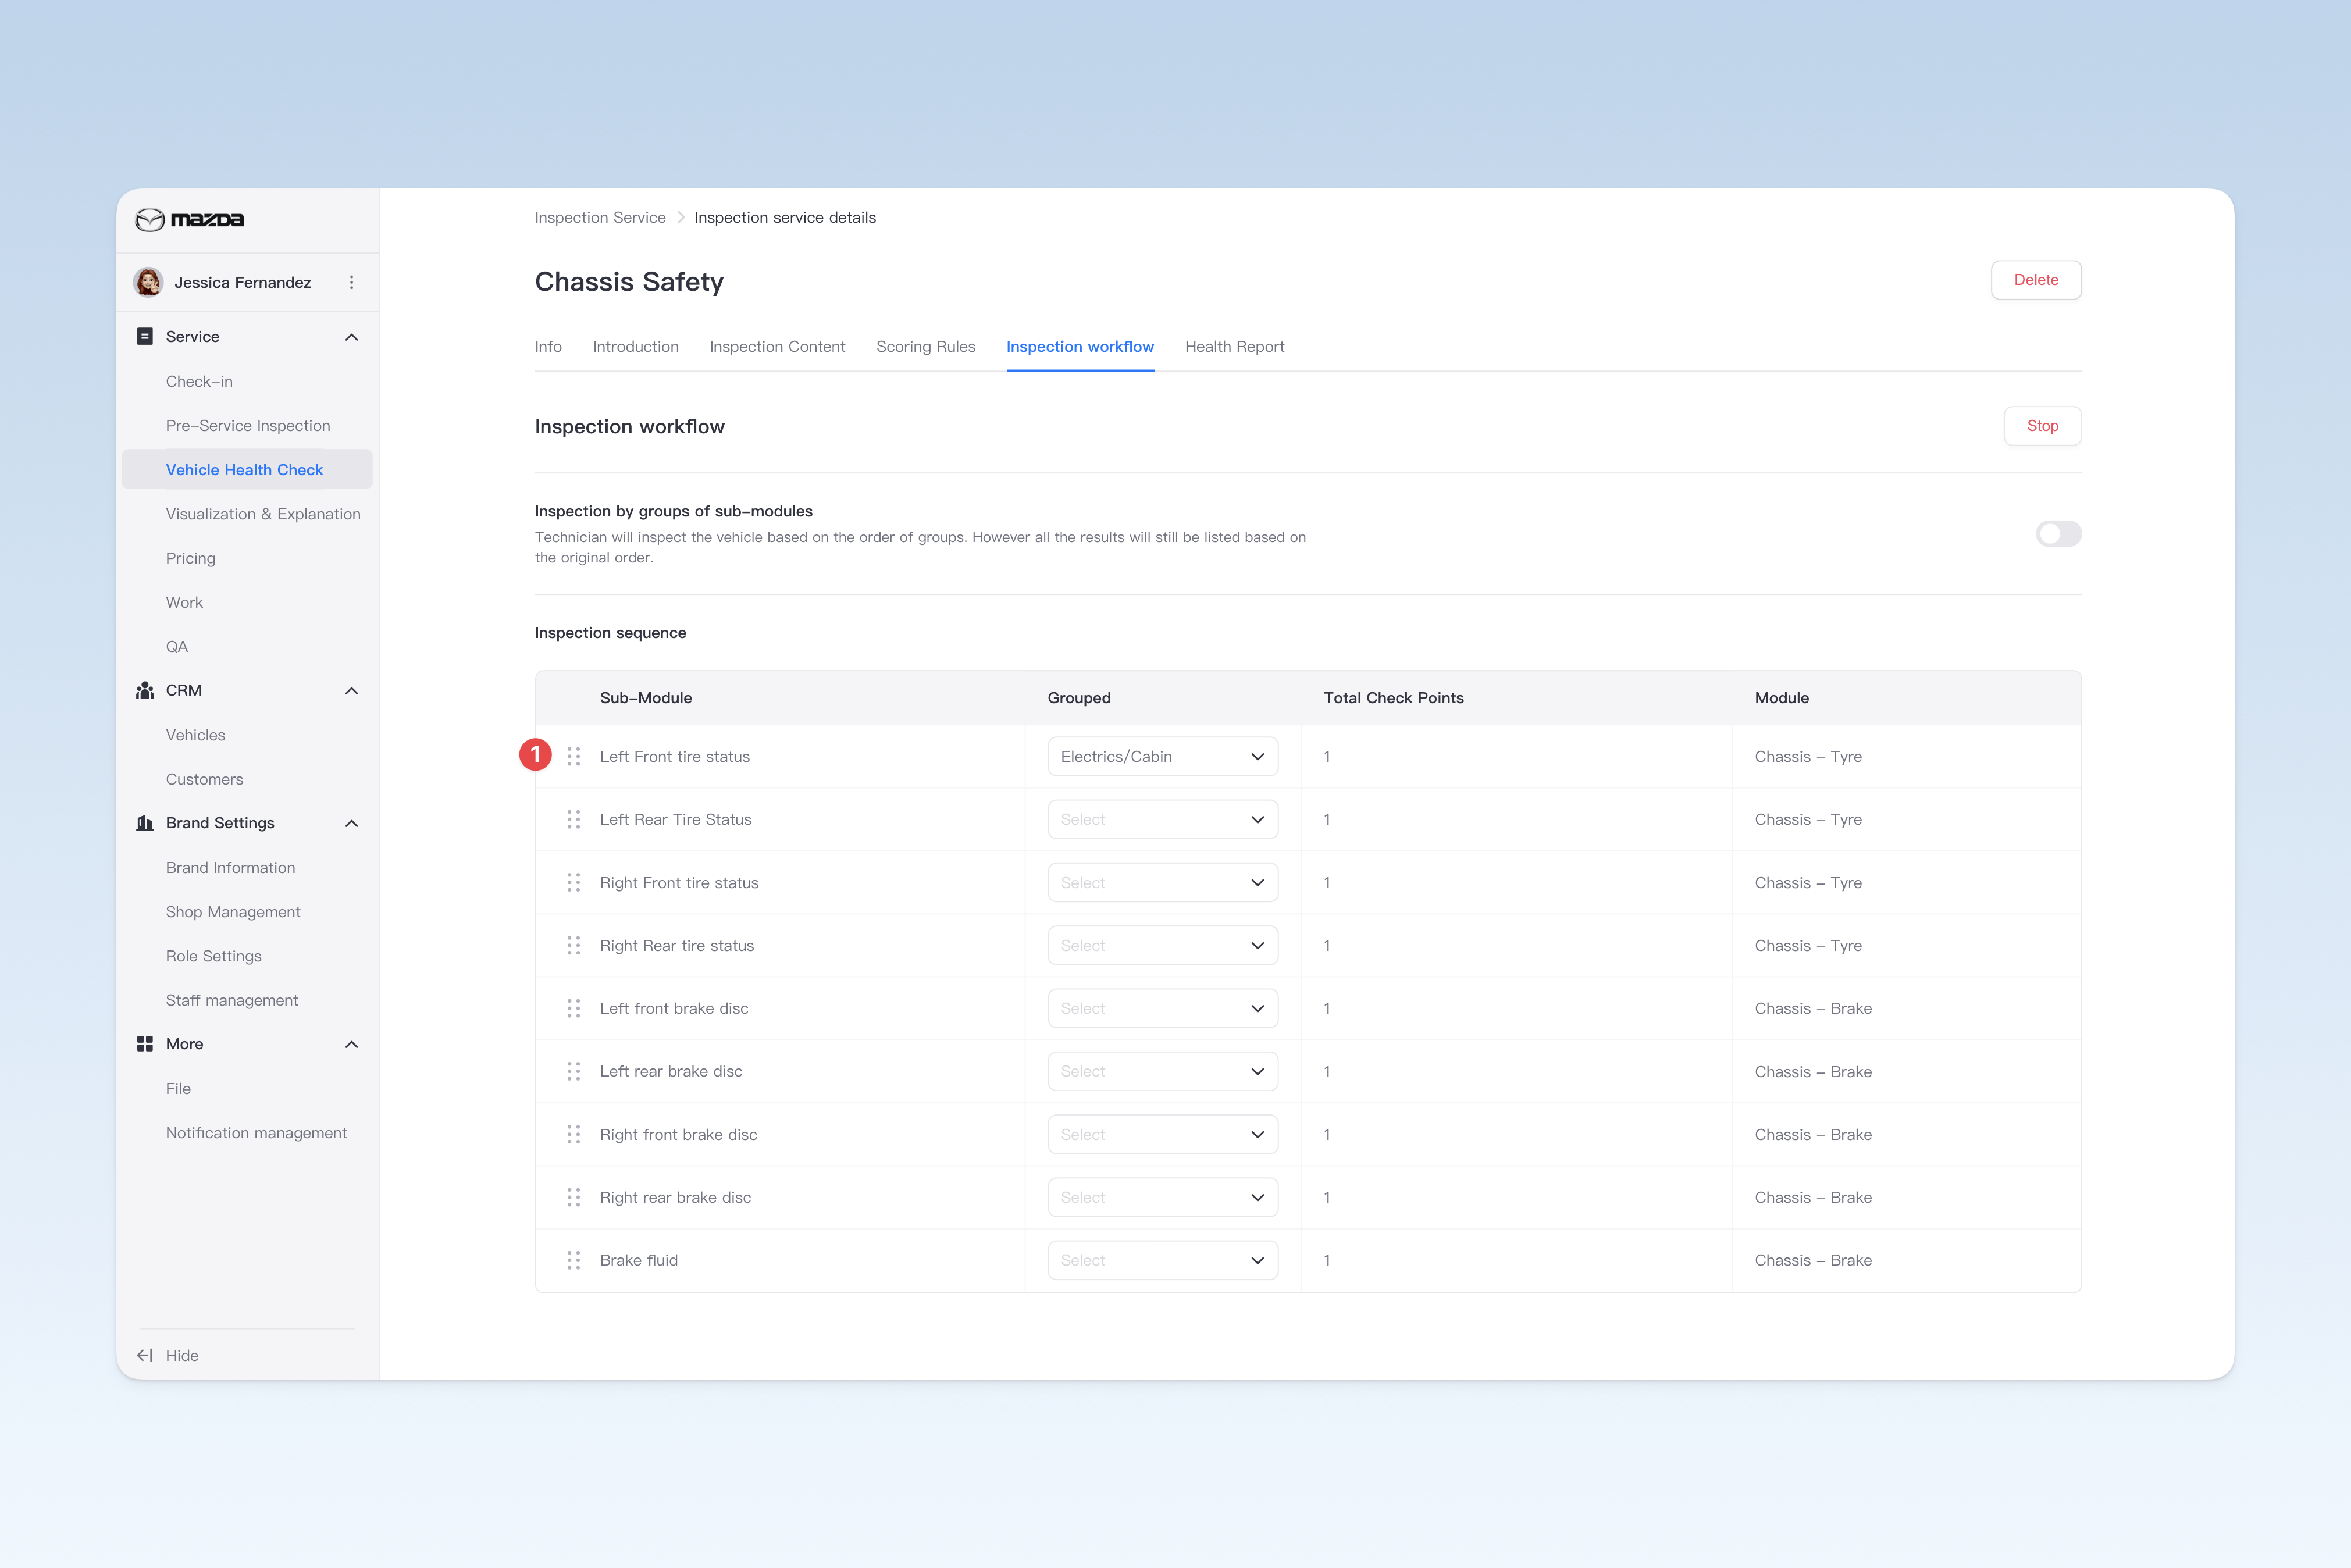Grab drag handle for Right Front tire status
The height and width of the screenshot is (1568, 2351).
[x=574, y=883]
